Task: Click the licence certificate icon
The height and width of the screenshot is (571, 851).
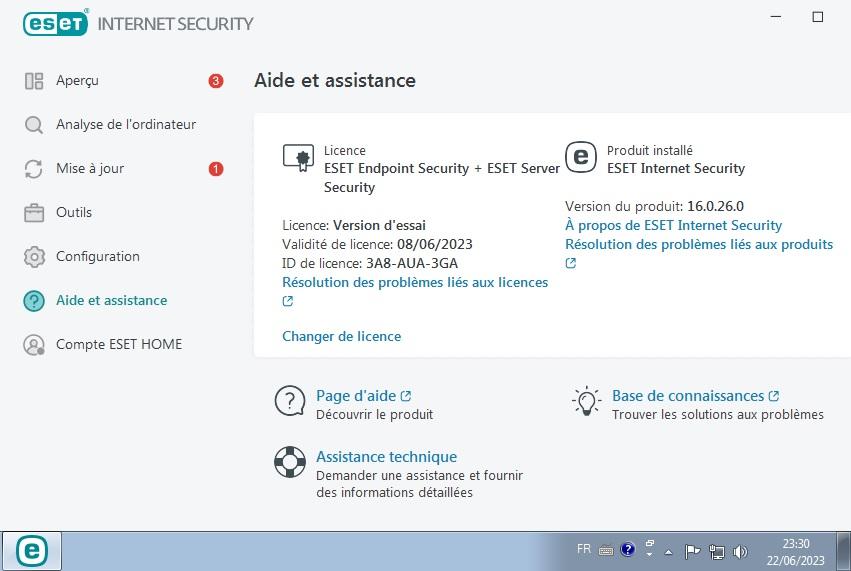Action: coord(298,158)
